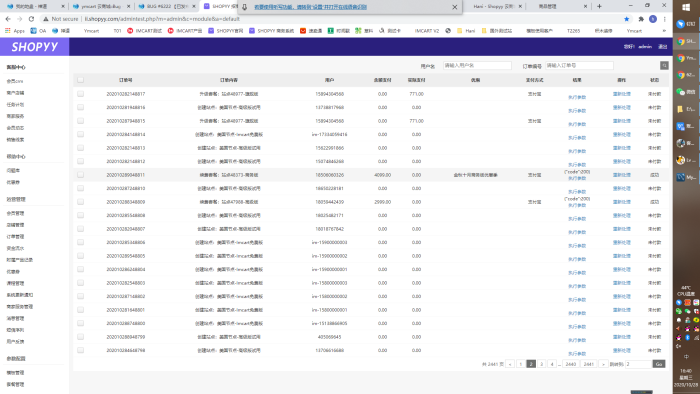The width and height of the screenshot is (700, 394).
Task: Click the 2999.00 amount cell
Action: pos(383,202)
